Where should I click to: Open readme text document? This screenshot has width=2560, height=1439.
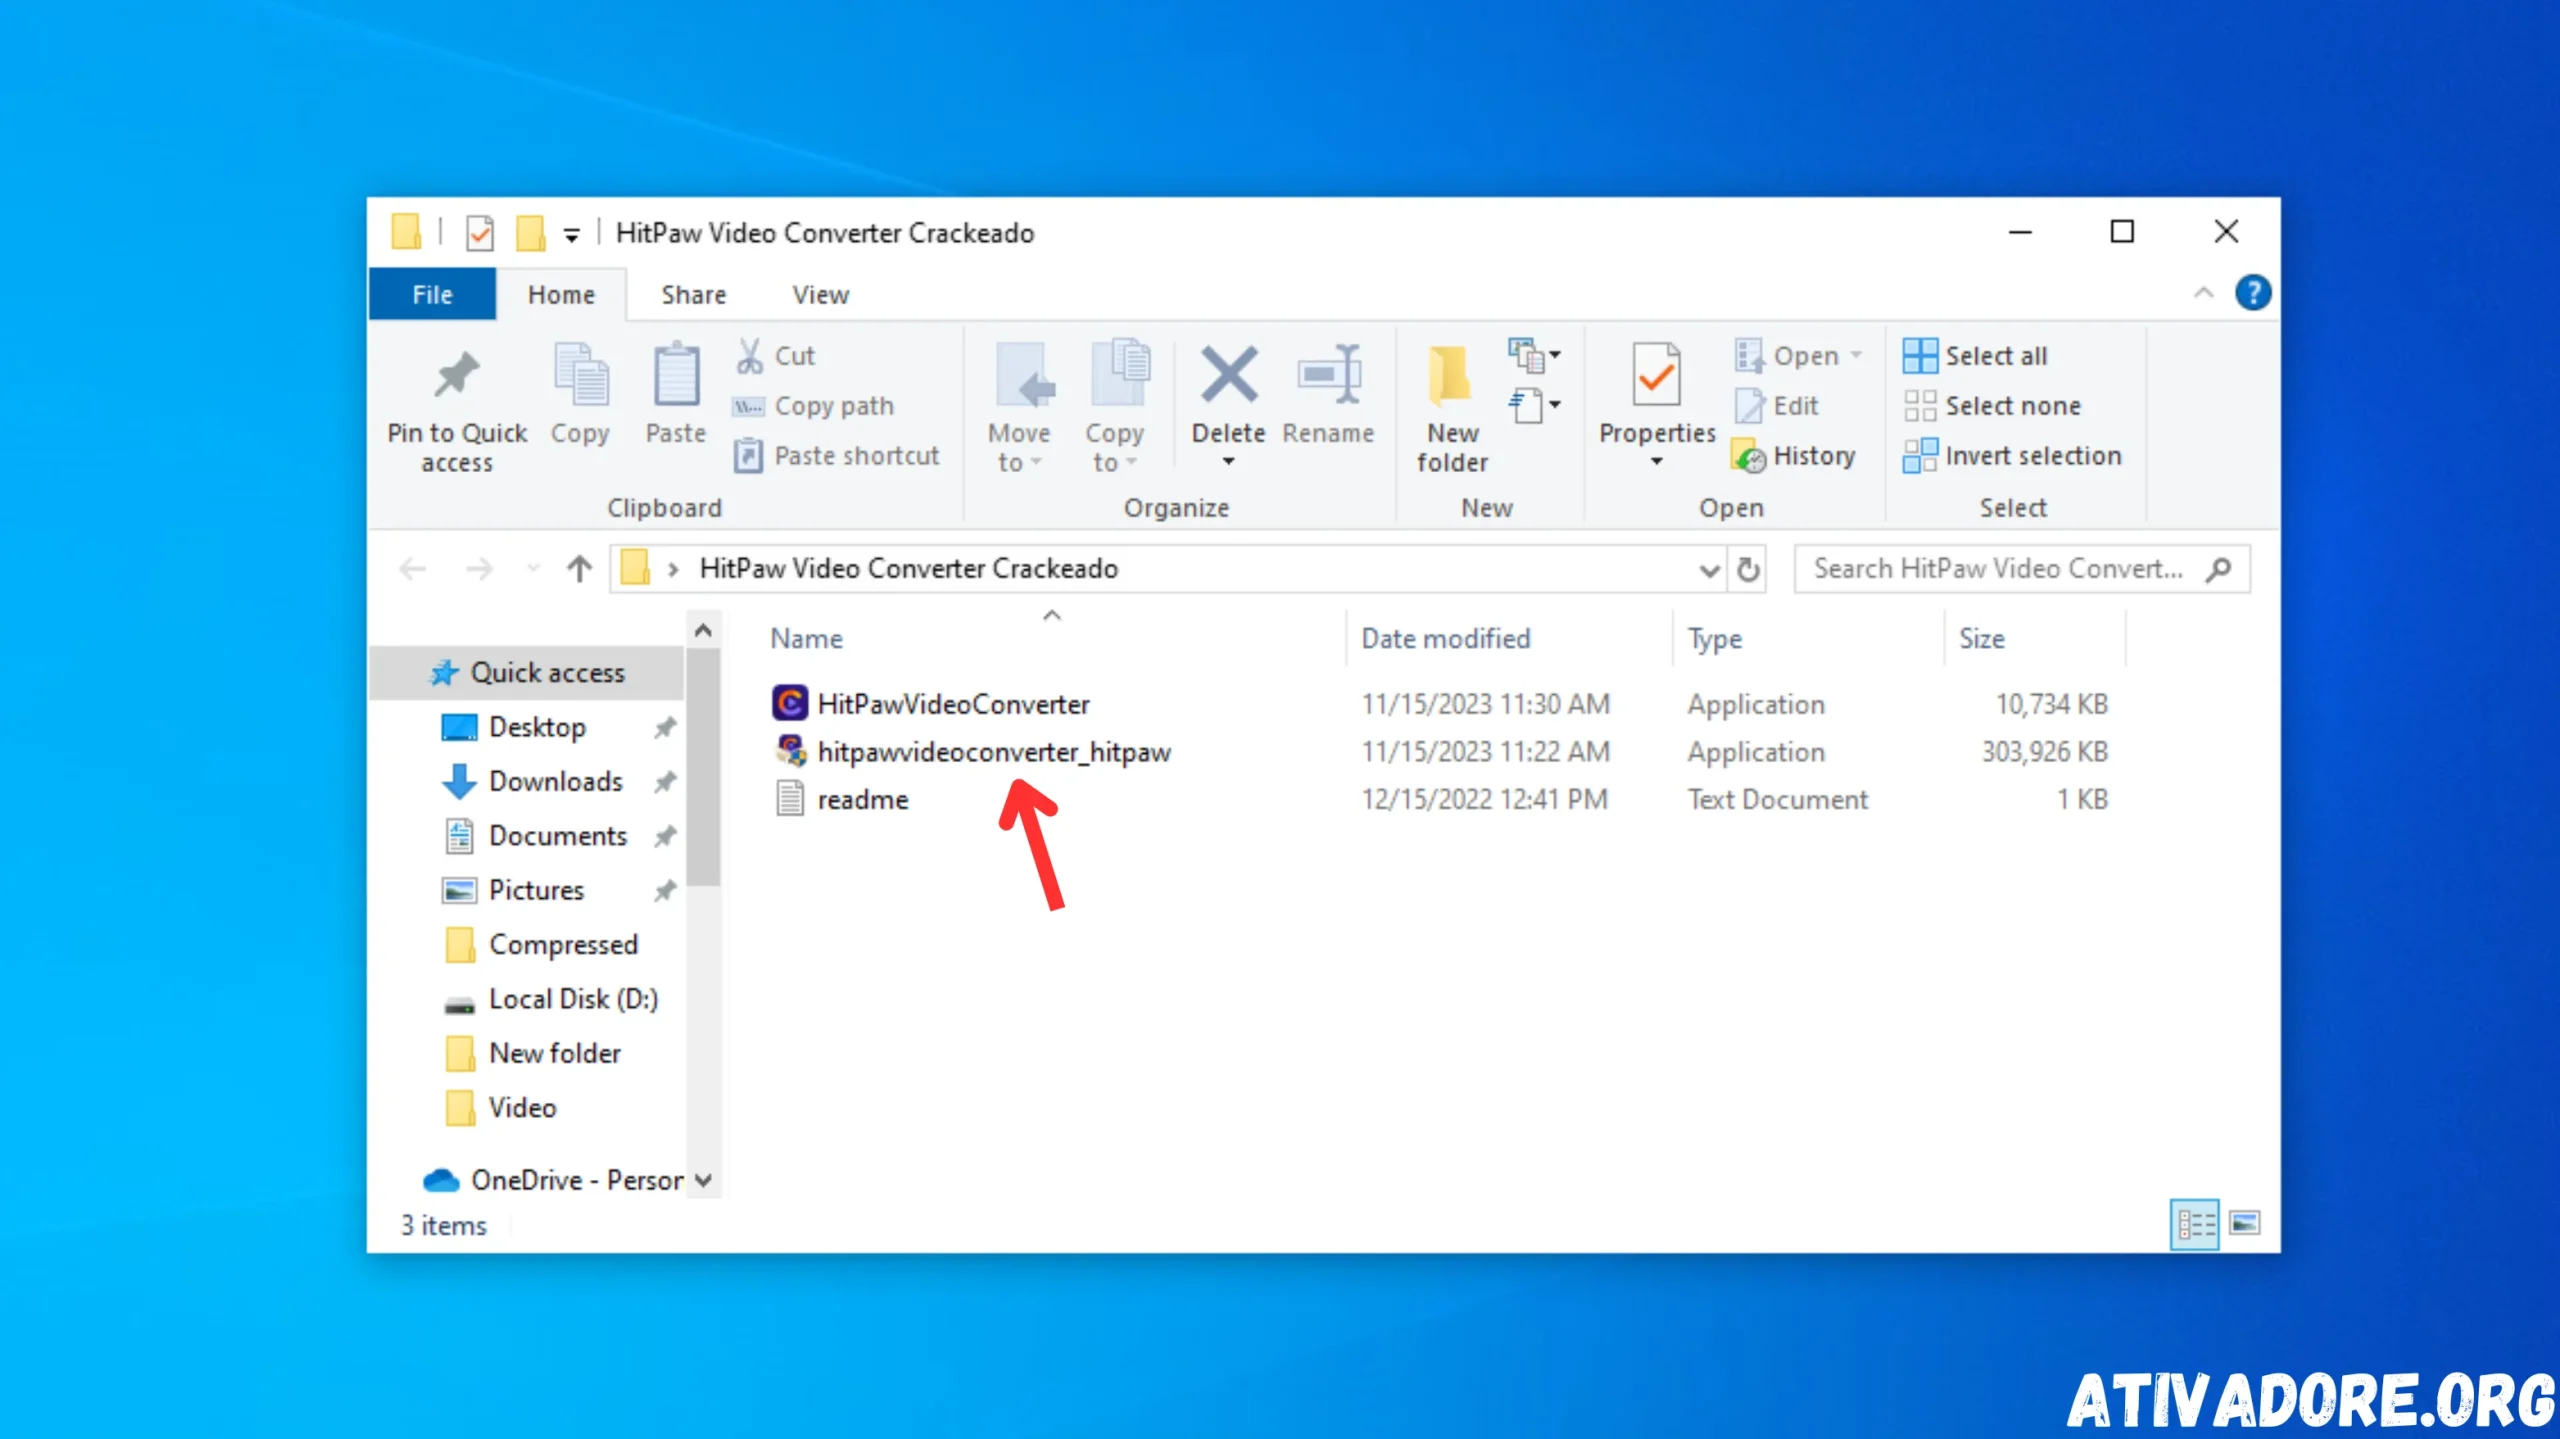pyautogui.click(x=863, y=799)
